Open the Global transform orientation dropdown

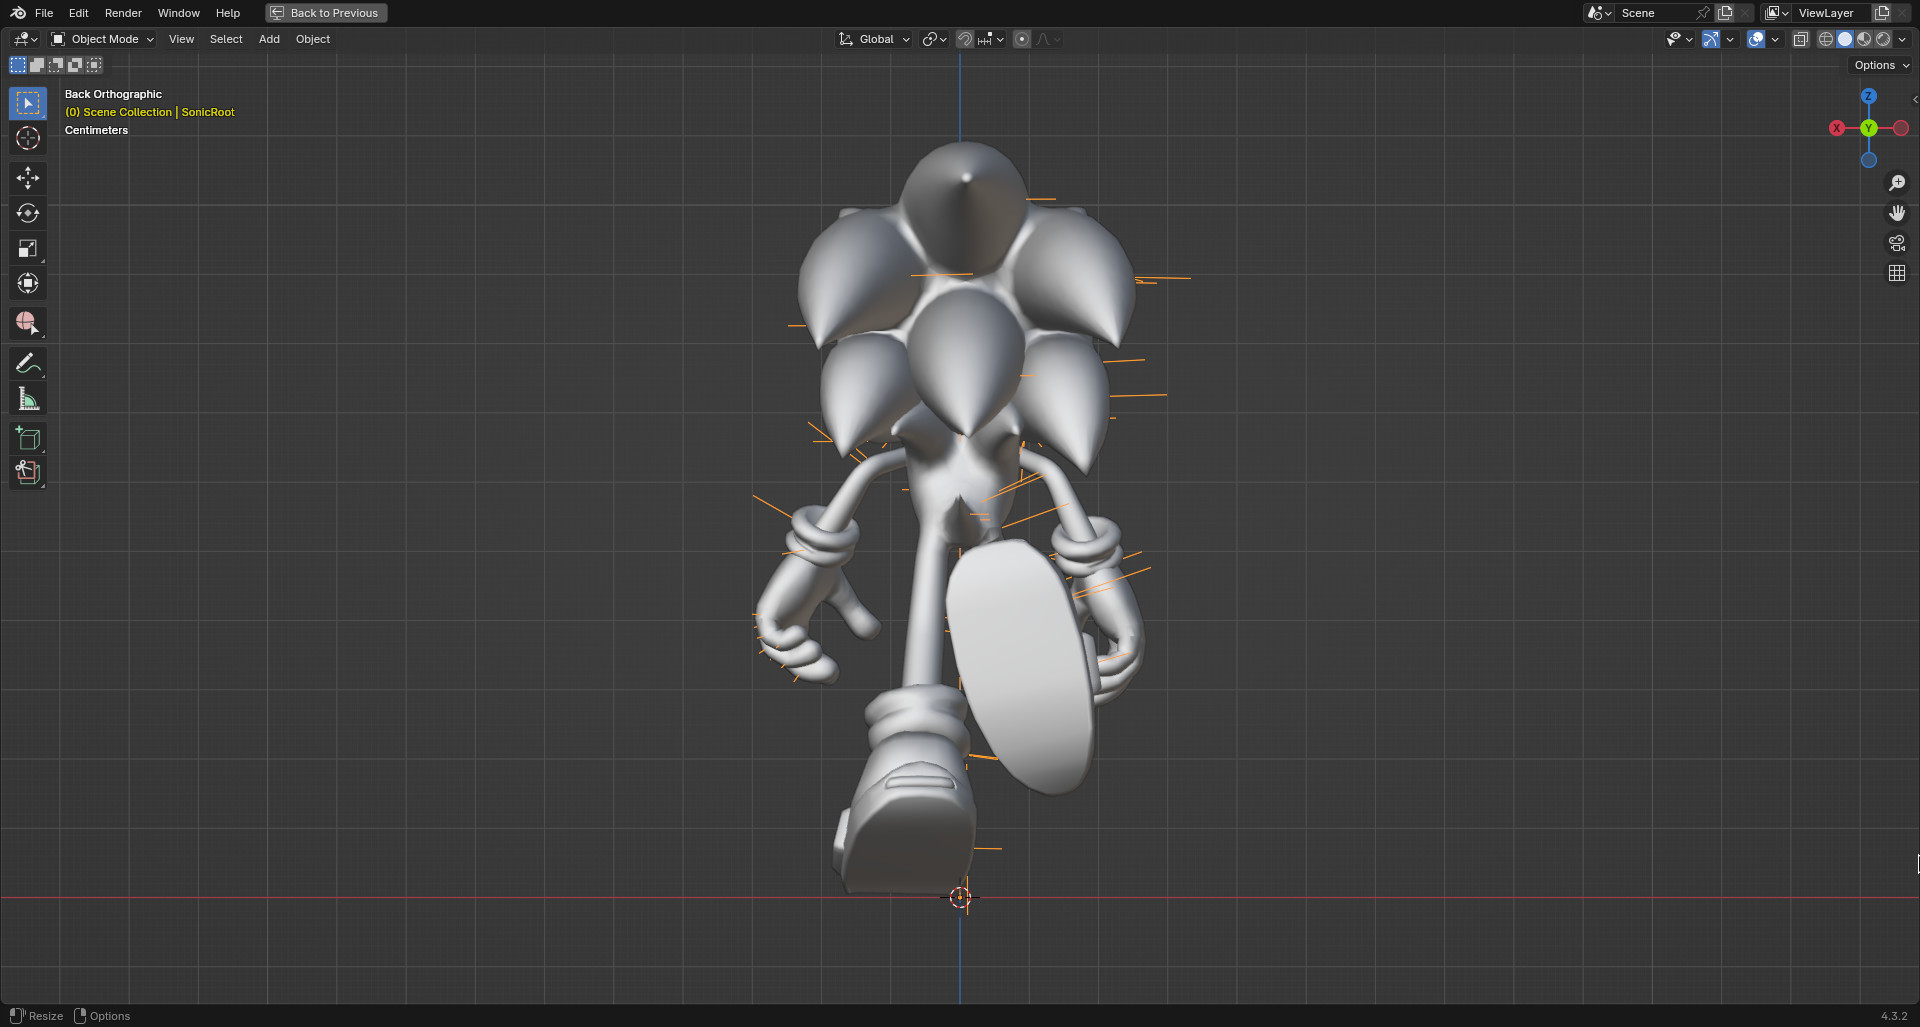click(x=873, y=39)
